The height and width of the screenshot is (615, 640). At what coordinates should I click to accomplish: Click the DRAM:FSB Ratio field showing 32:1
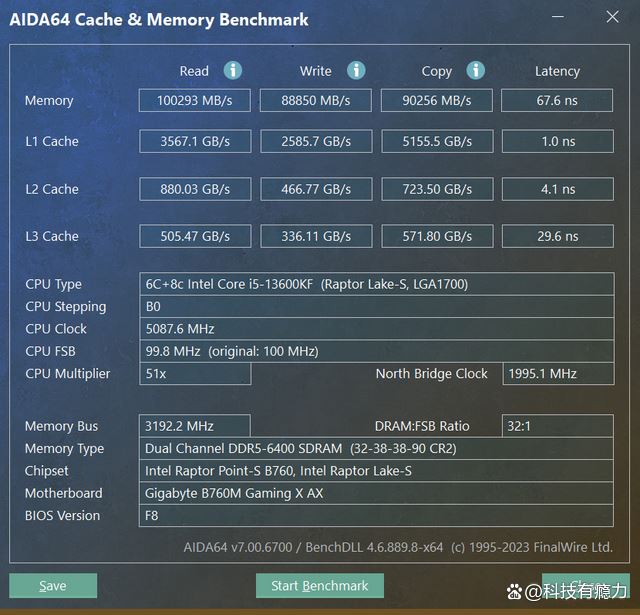(x=557, y=426)
